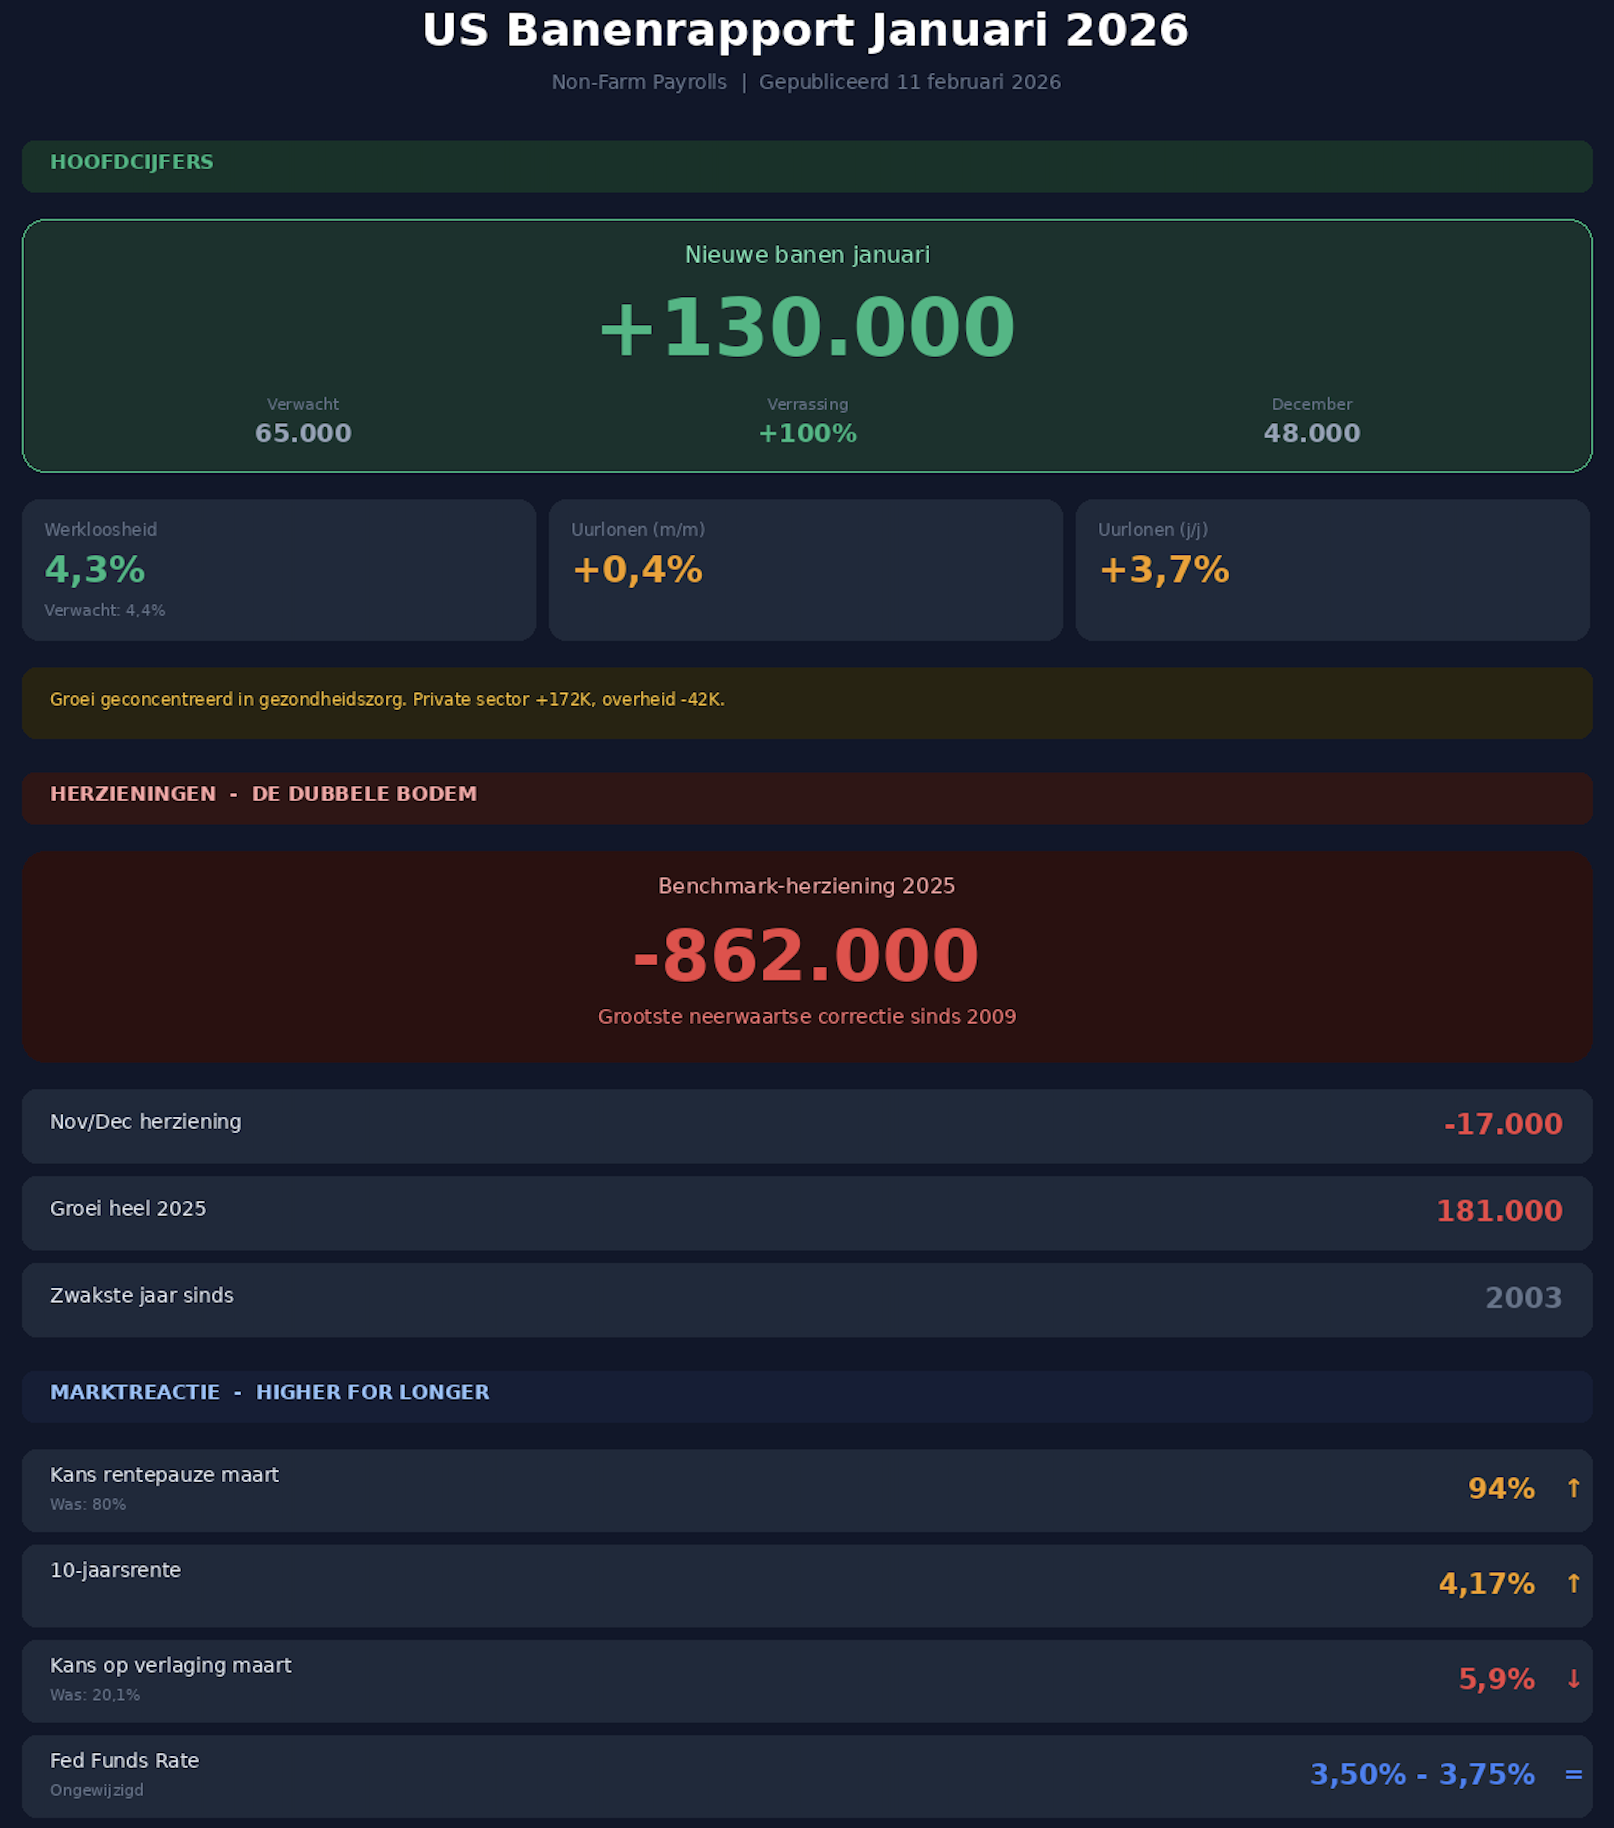
Task: Click the red down arrow beside 5,9%
Action: point(1573,1679)
